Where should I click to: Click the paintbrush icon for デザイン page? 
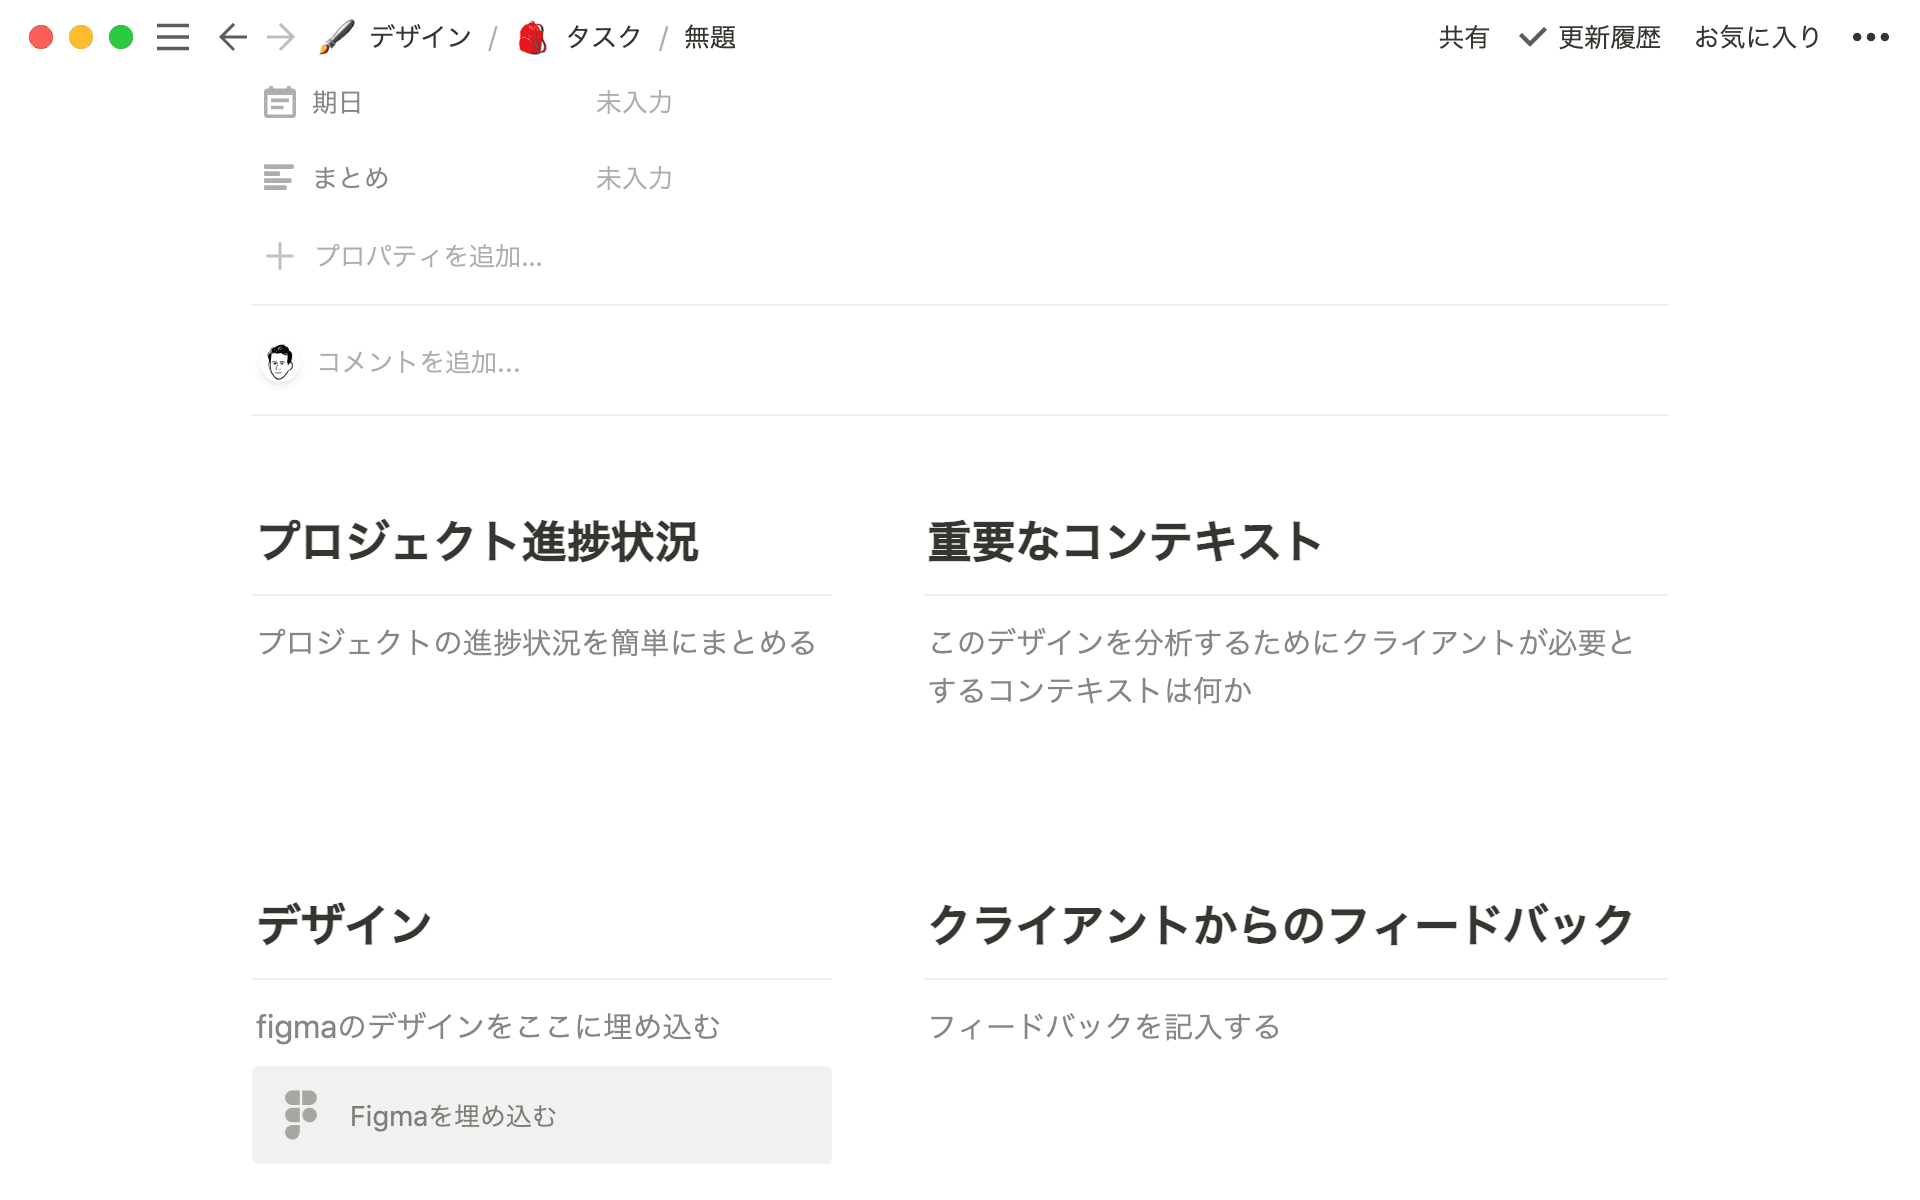tap(336, 36)
